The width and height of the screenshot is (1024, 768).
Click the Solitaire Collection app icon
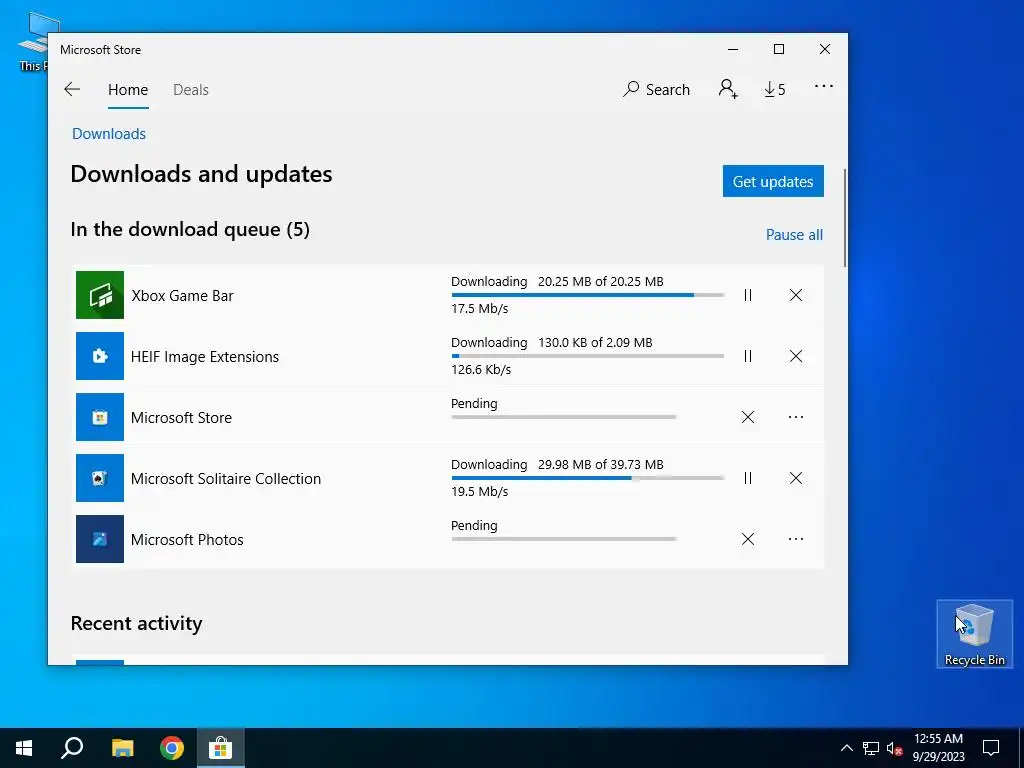(99, 478)
